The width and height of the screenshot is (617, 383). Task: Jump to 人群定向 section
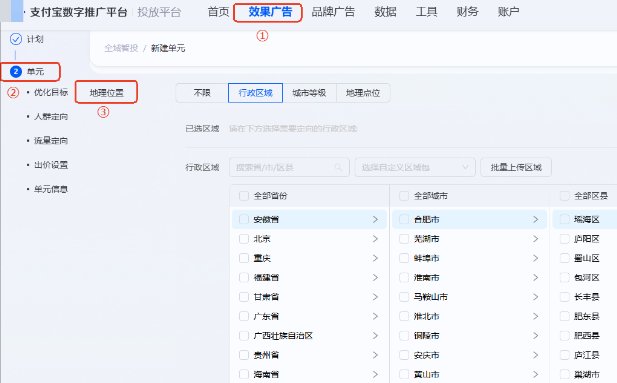51,117
